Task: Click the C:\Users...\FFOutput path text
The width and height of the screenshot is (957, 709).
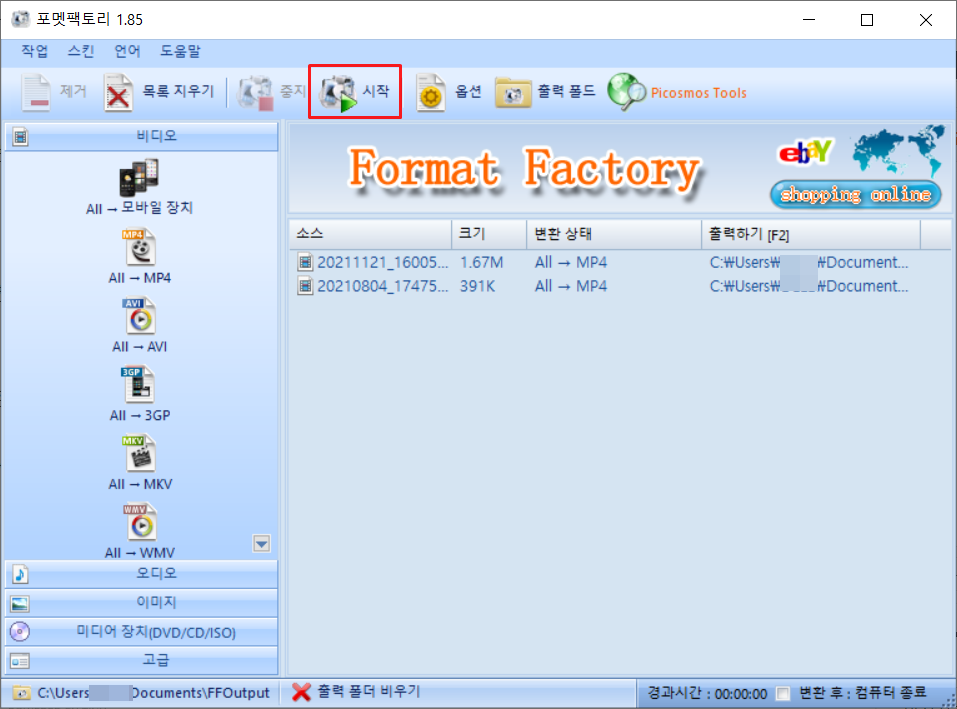Action: (153, 693)
